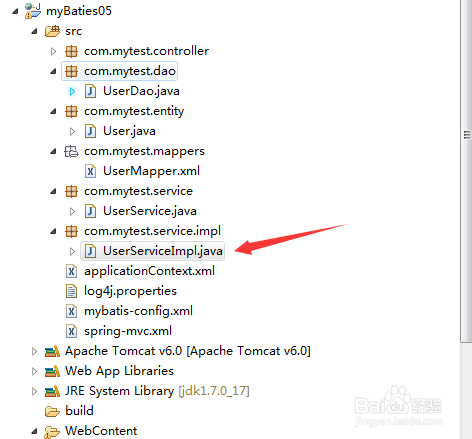Screen dimensions: 472x439
Task: Select UserMapper.xml file name
Action: click(151, 171)
